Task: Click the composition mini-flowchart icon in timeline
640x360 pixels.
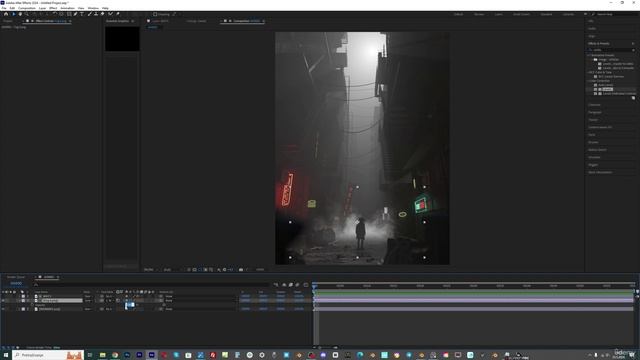Action: 276,284
